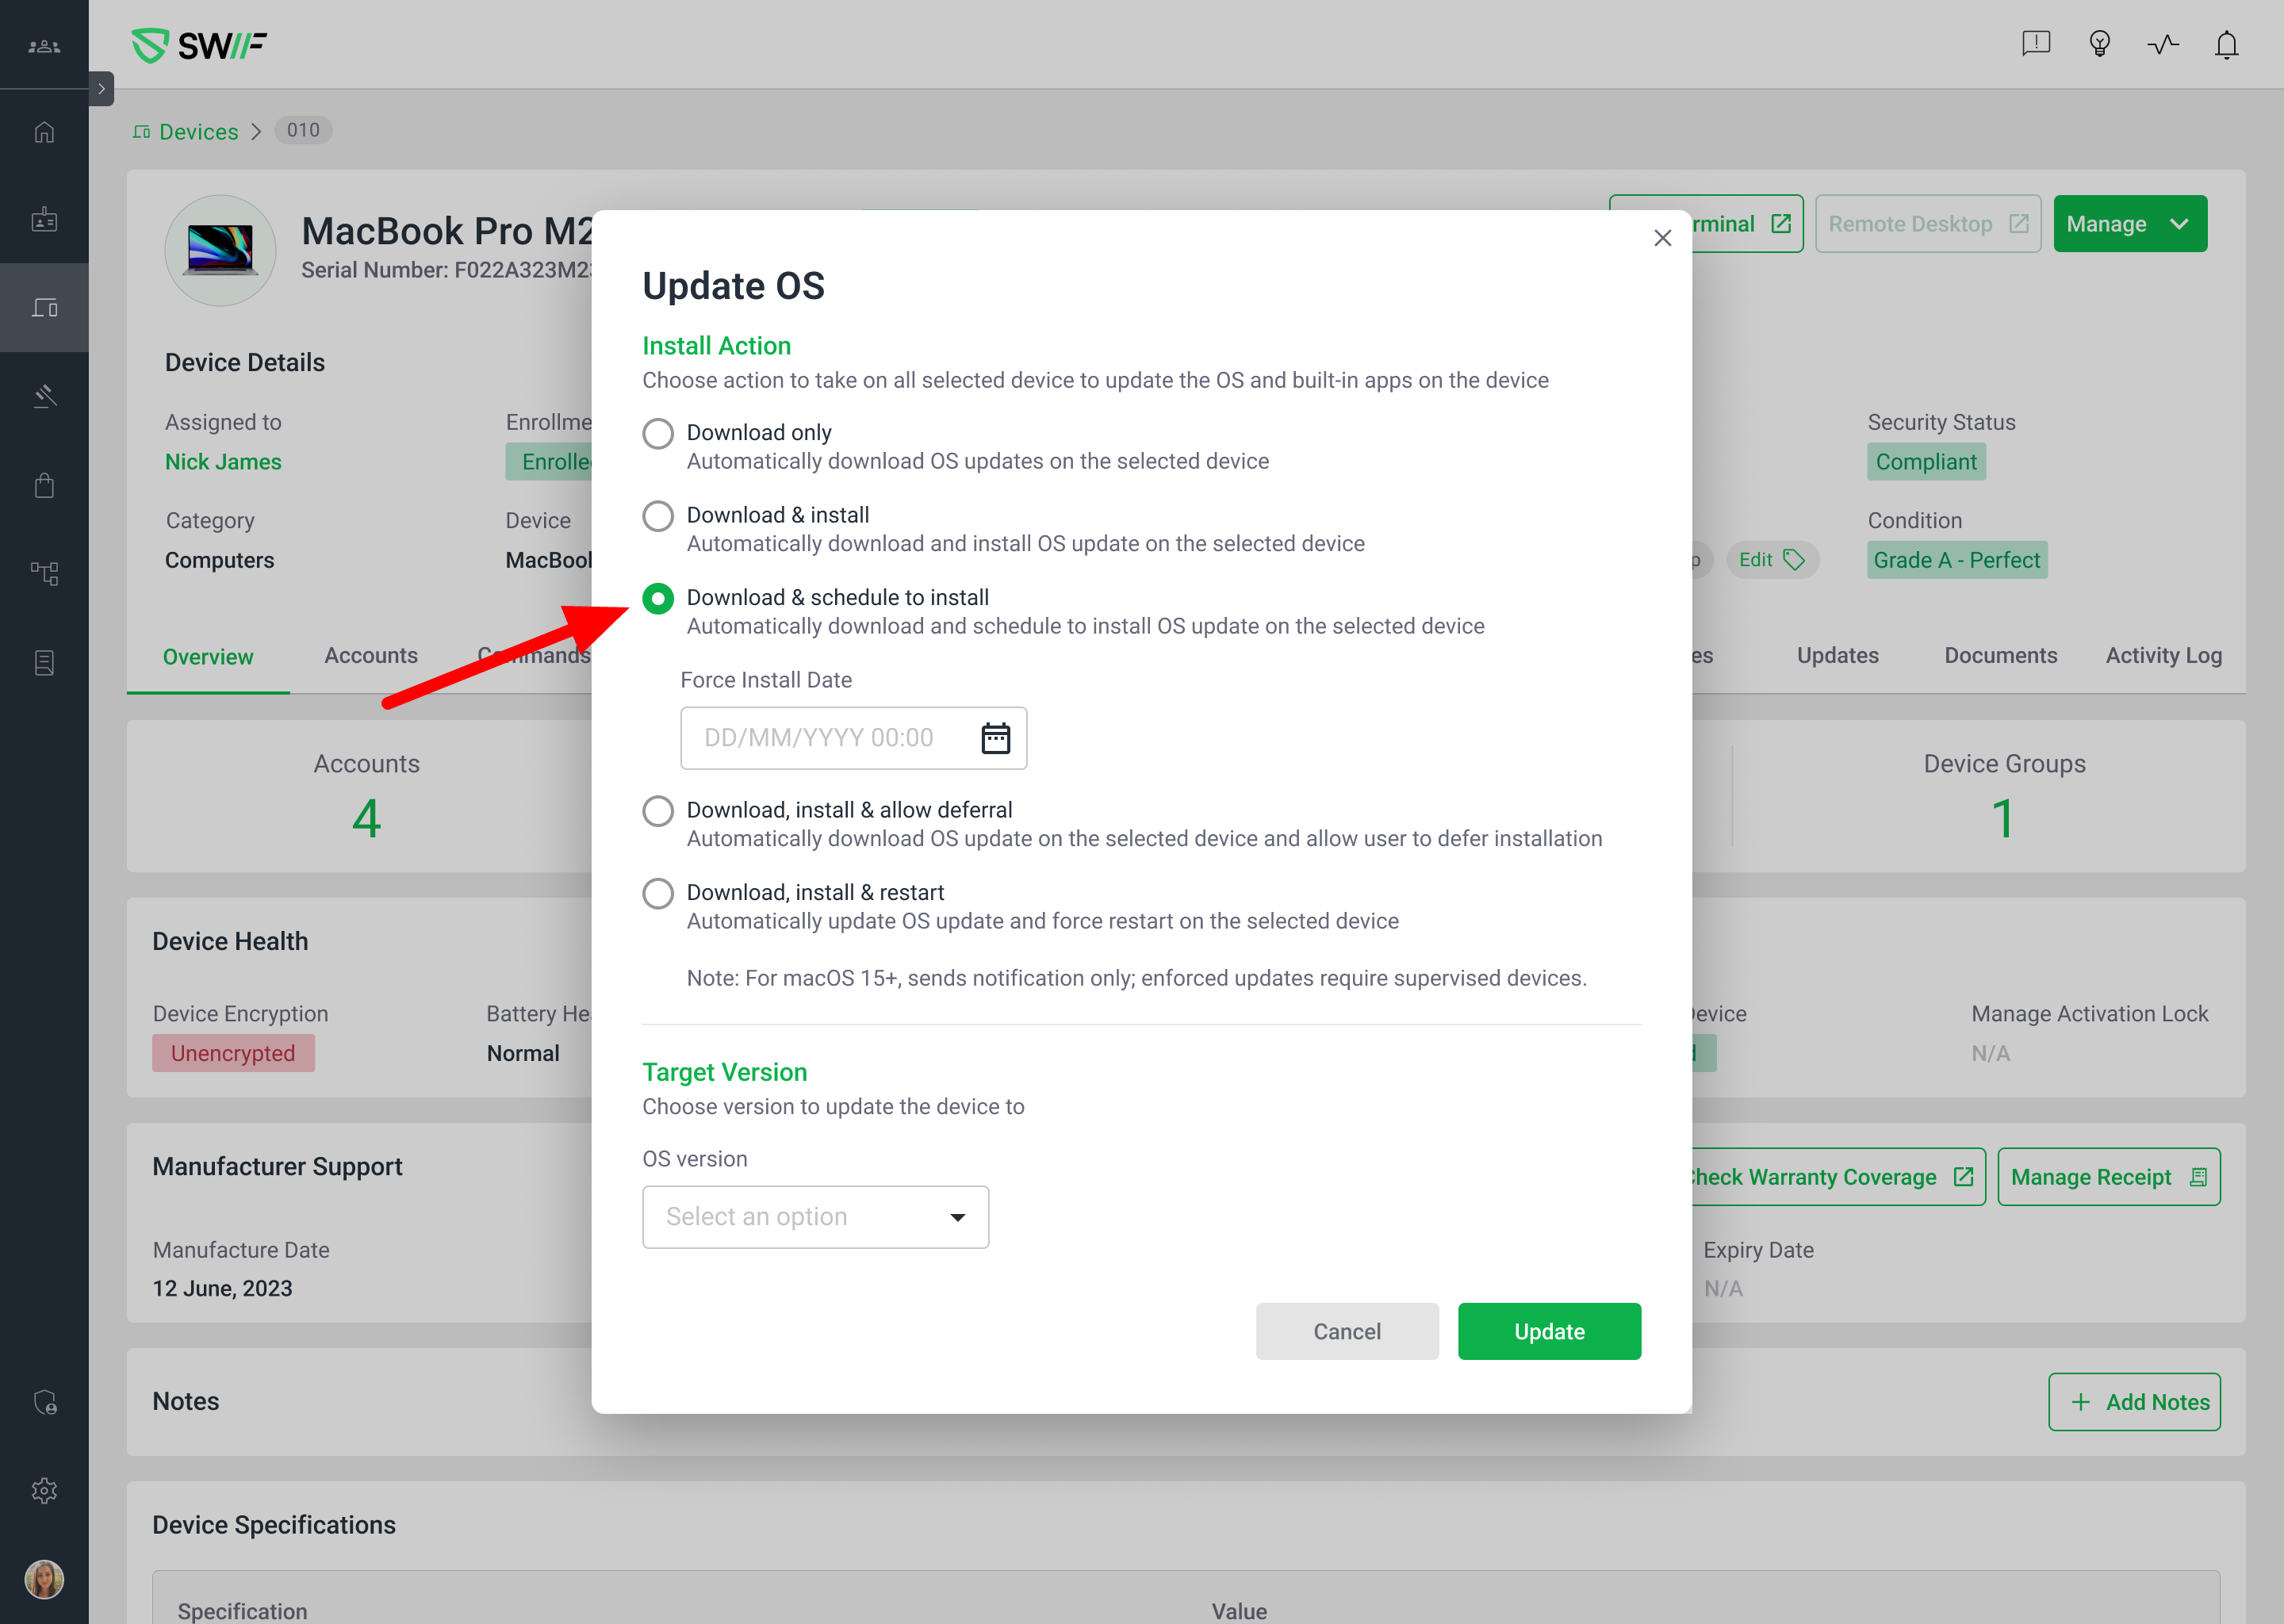2284x1624 pixels.
Task: Click the Computers category value
Action: (x=219, y=560)
